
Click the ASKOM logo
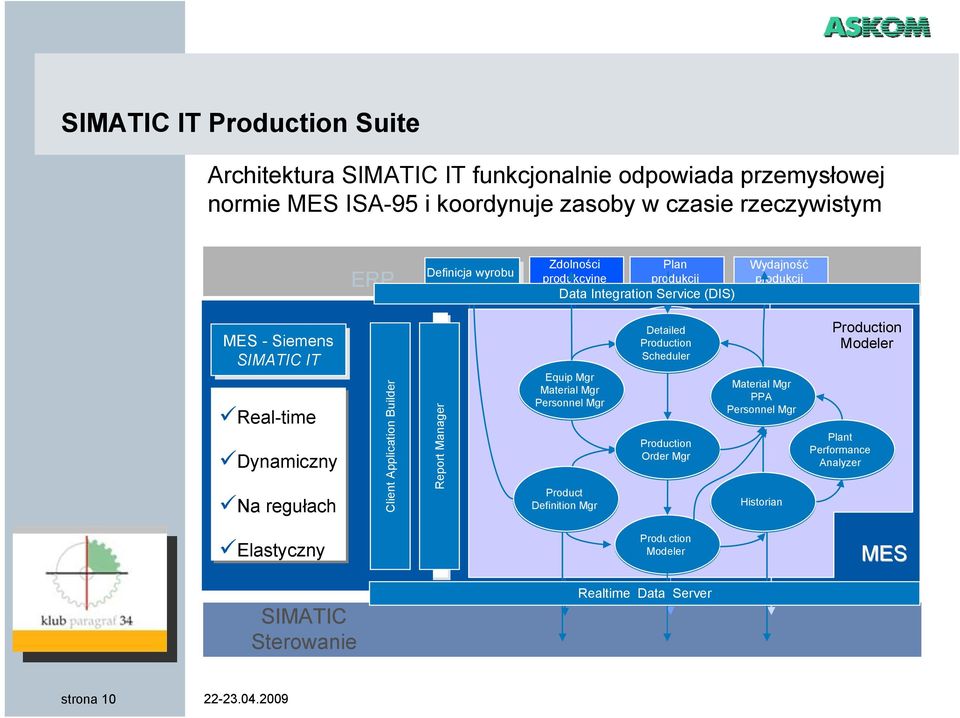pos(877,27)
